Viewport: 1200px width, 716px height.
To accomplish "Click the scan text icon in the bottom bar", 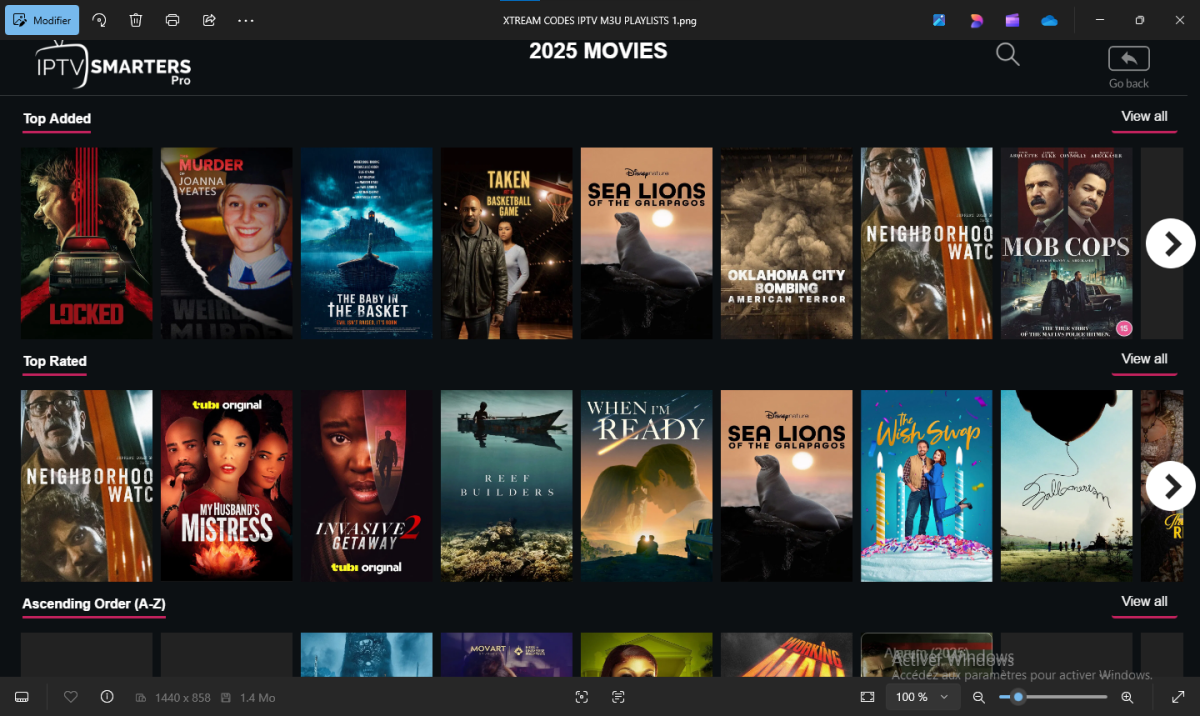I will 618,697.
